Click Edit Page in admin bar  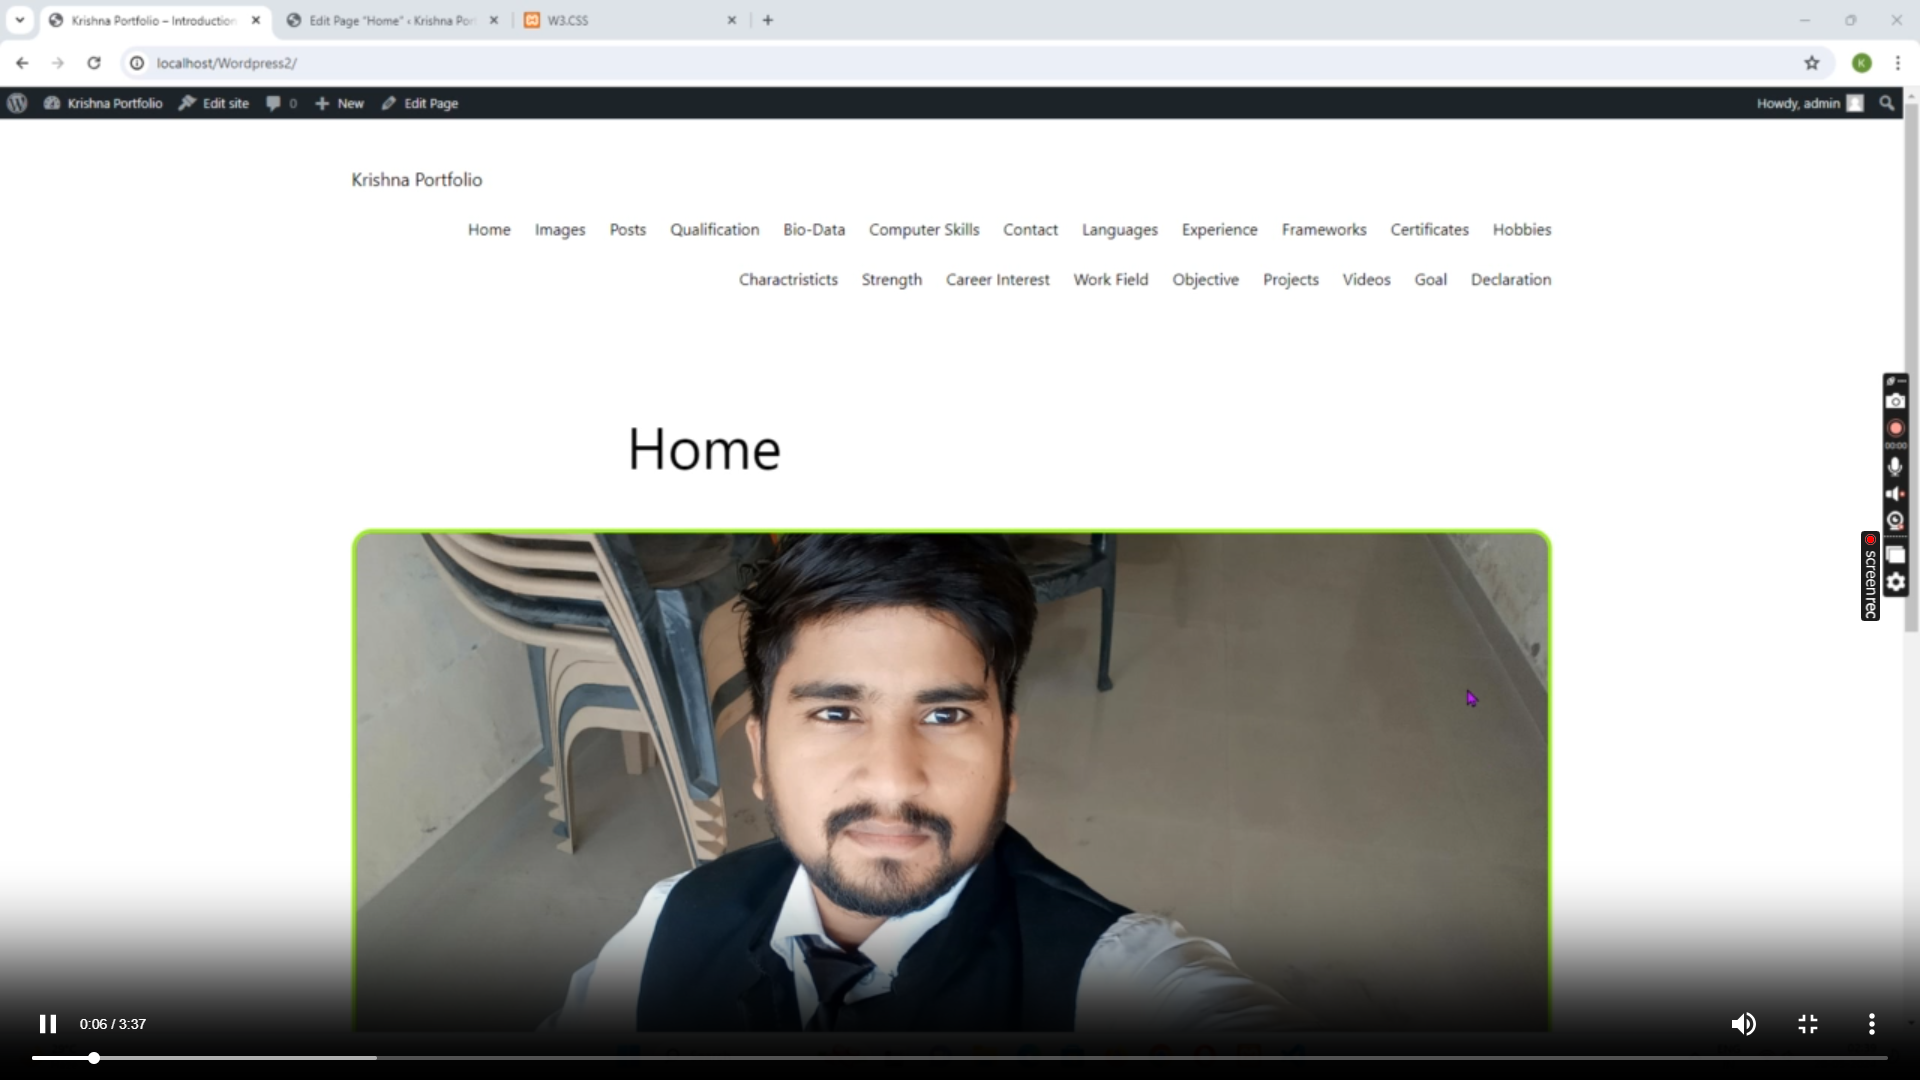[420, 103]
